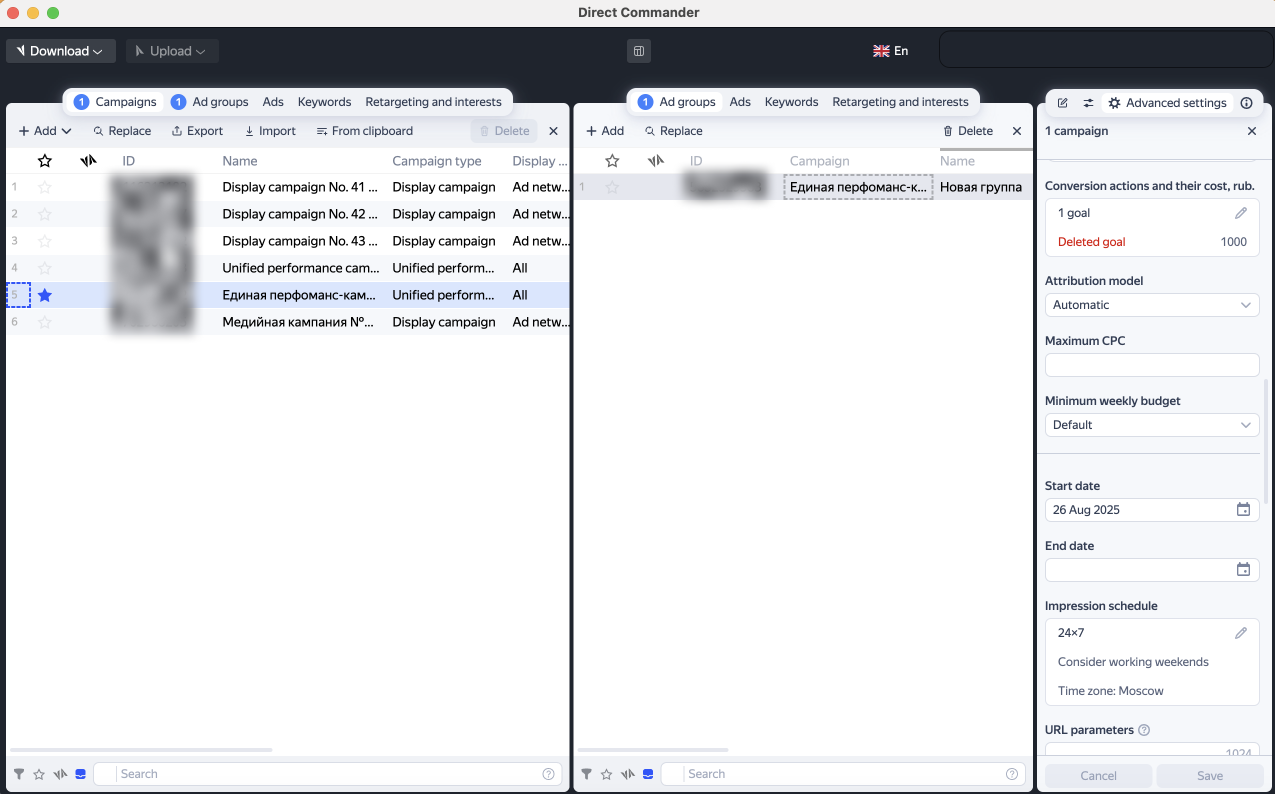Click Export in the campaigns toolbar

(197, 131)
